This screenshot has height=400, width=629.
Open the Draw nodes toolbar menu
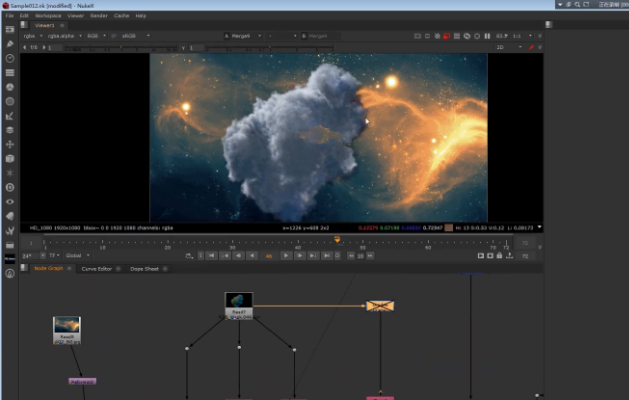[x=10, y=44]
